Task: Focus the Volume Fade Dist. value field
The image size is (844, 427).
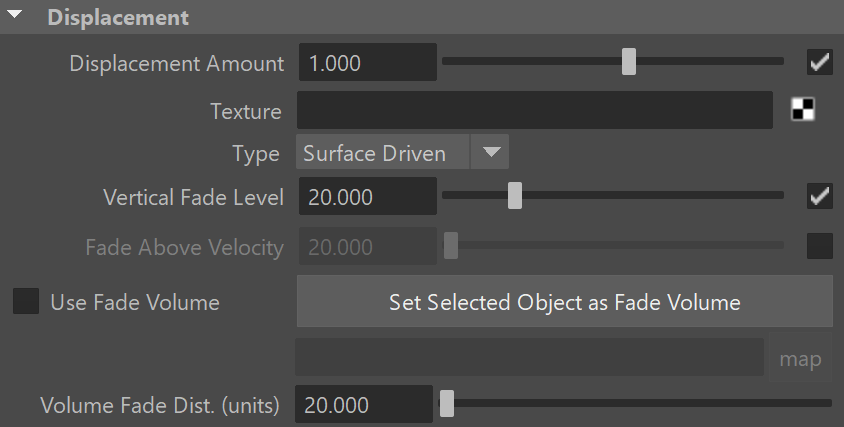Action: pyautogui.click(x=364, y=404)
